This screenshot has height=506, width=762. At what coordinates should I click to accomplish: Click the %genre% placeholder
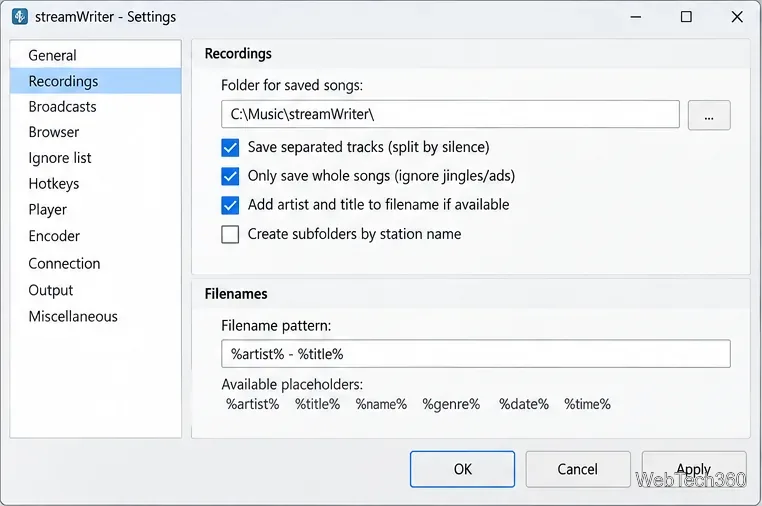pyautogui.click(x=451, y=404)
